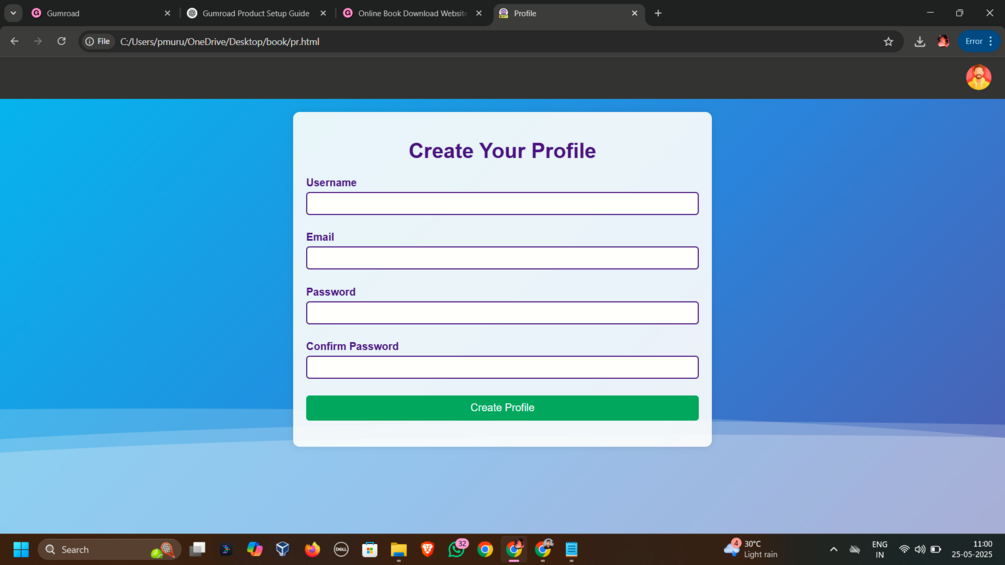Switch to the Online Book Download Website tab

(x=411, y=13)
